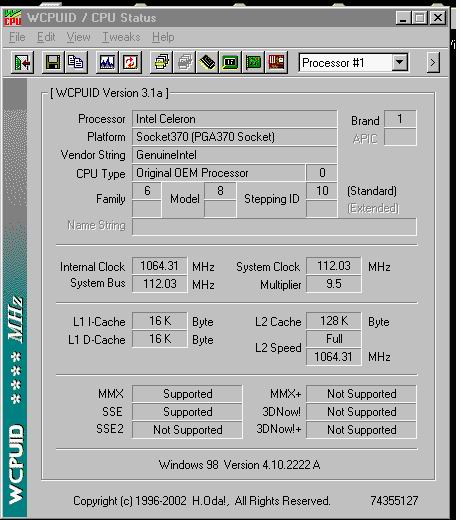The image size is (460, 520).
Task: Click the Family value 6
Action: pos(147,191)
